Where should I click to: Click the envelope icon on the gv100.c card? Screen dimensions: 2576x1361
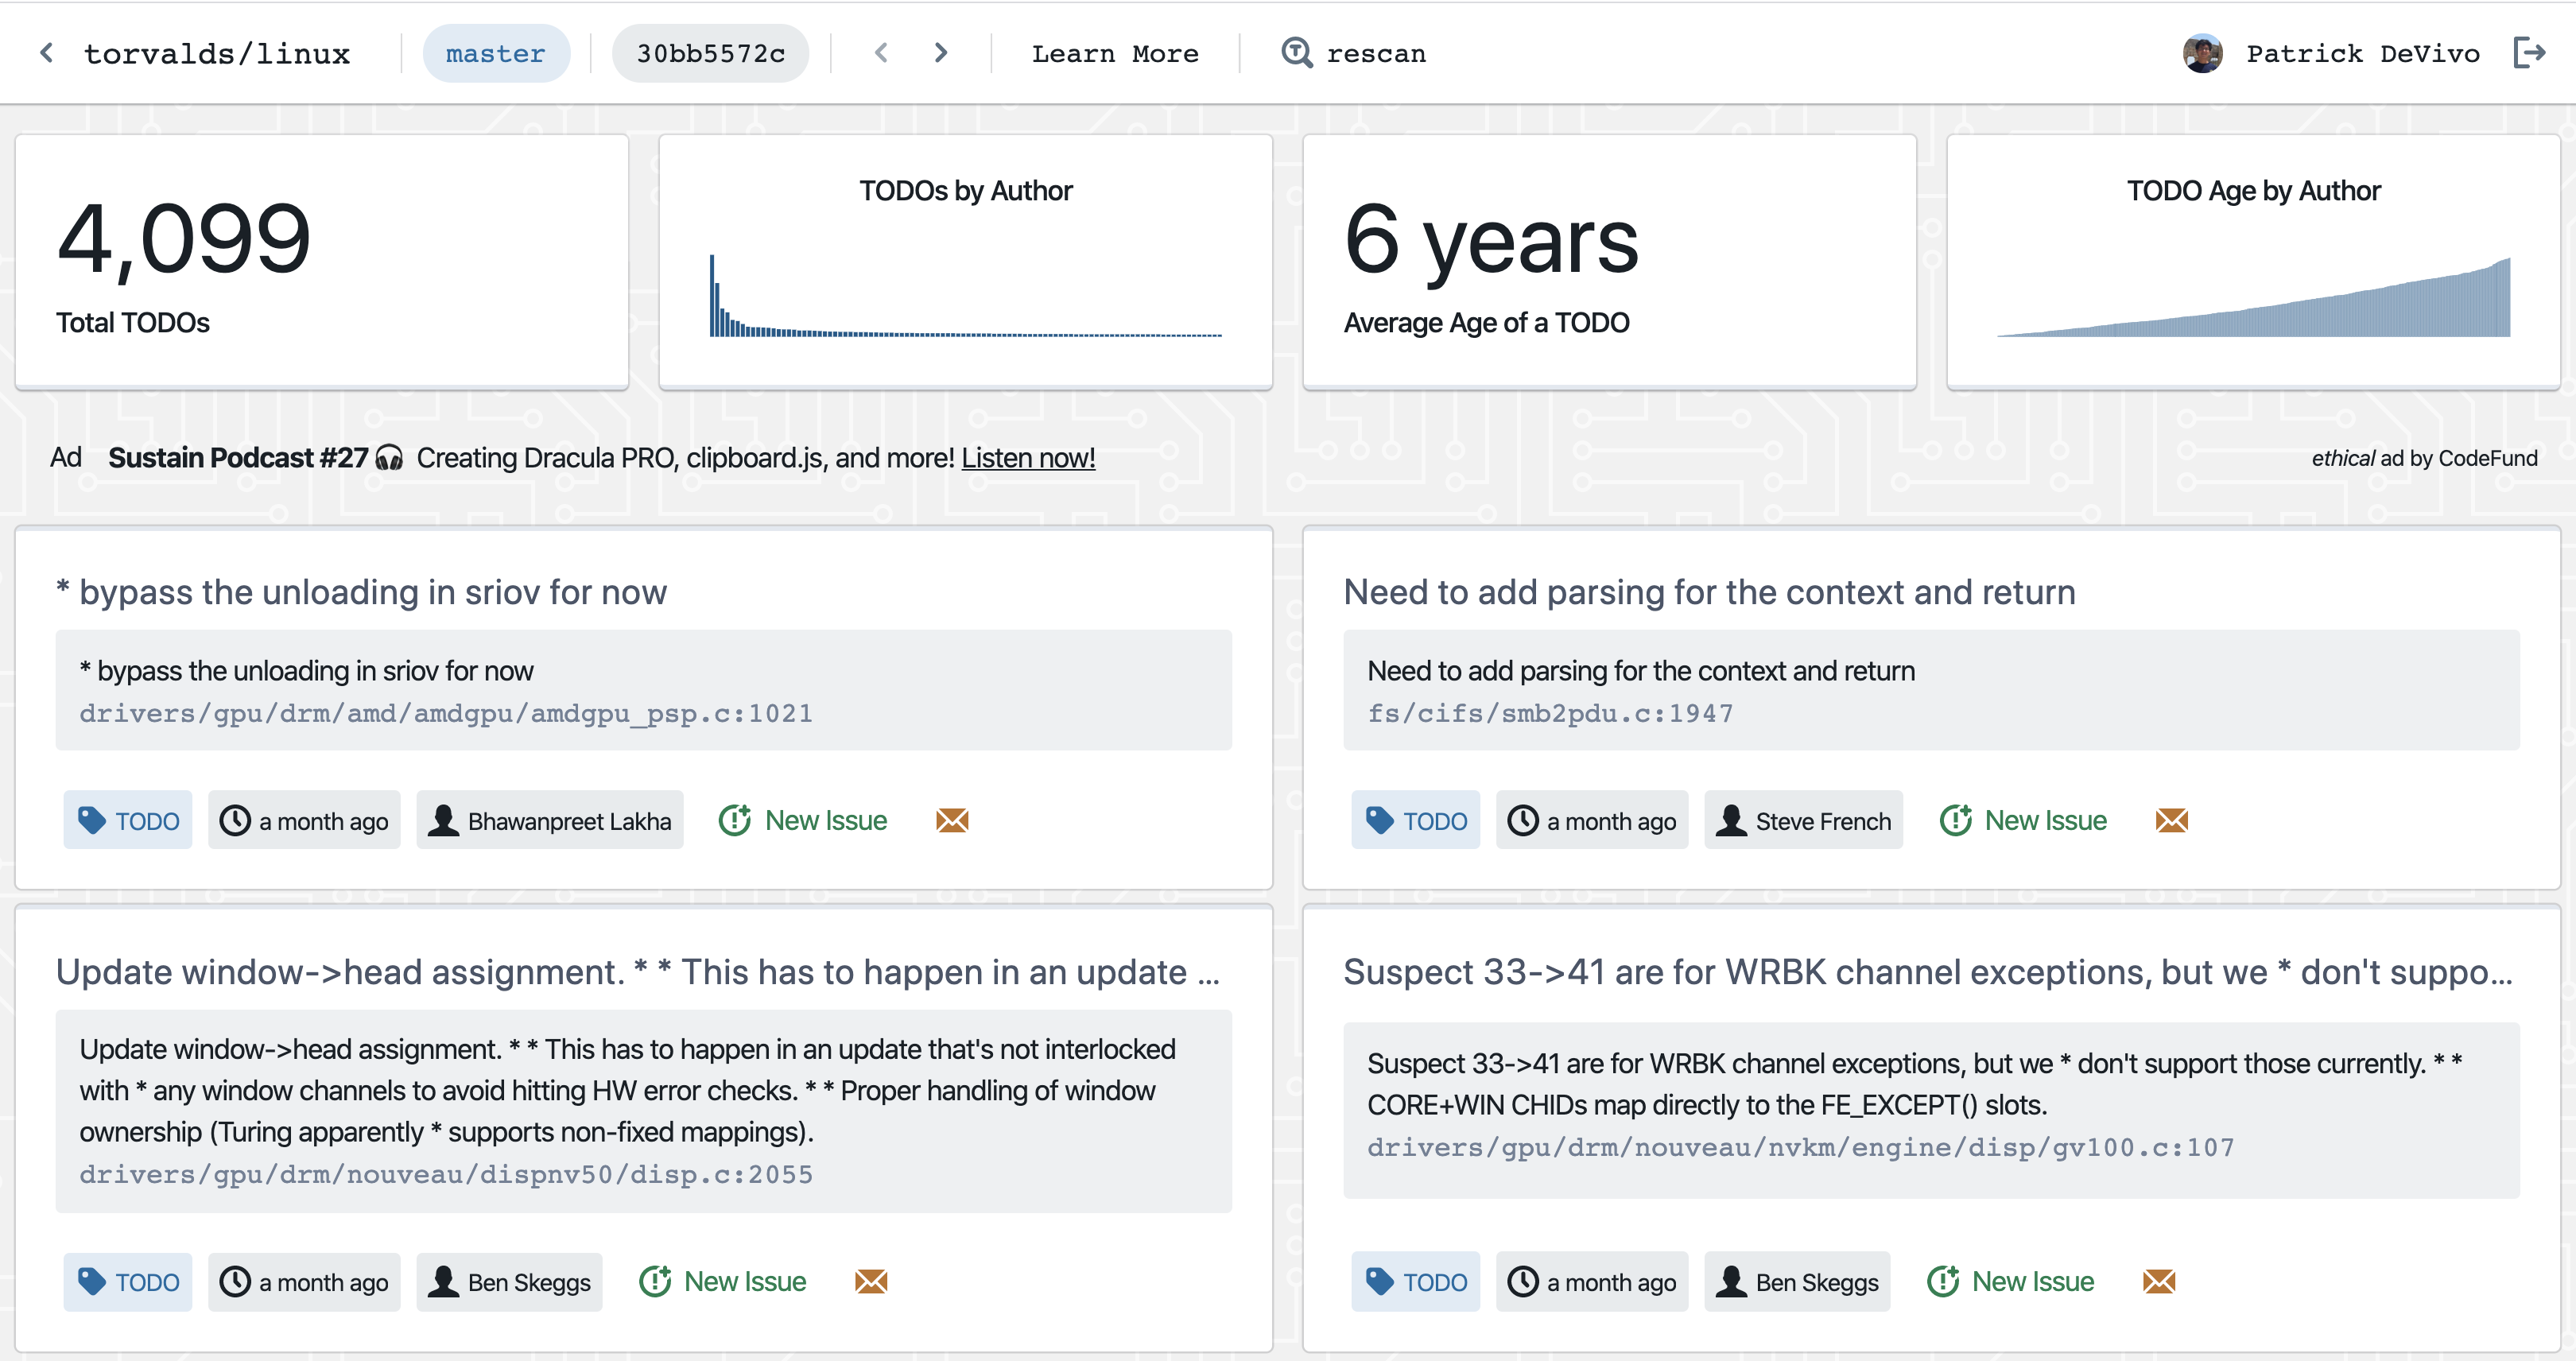(2158, 1282)
